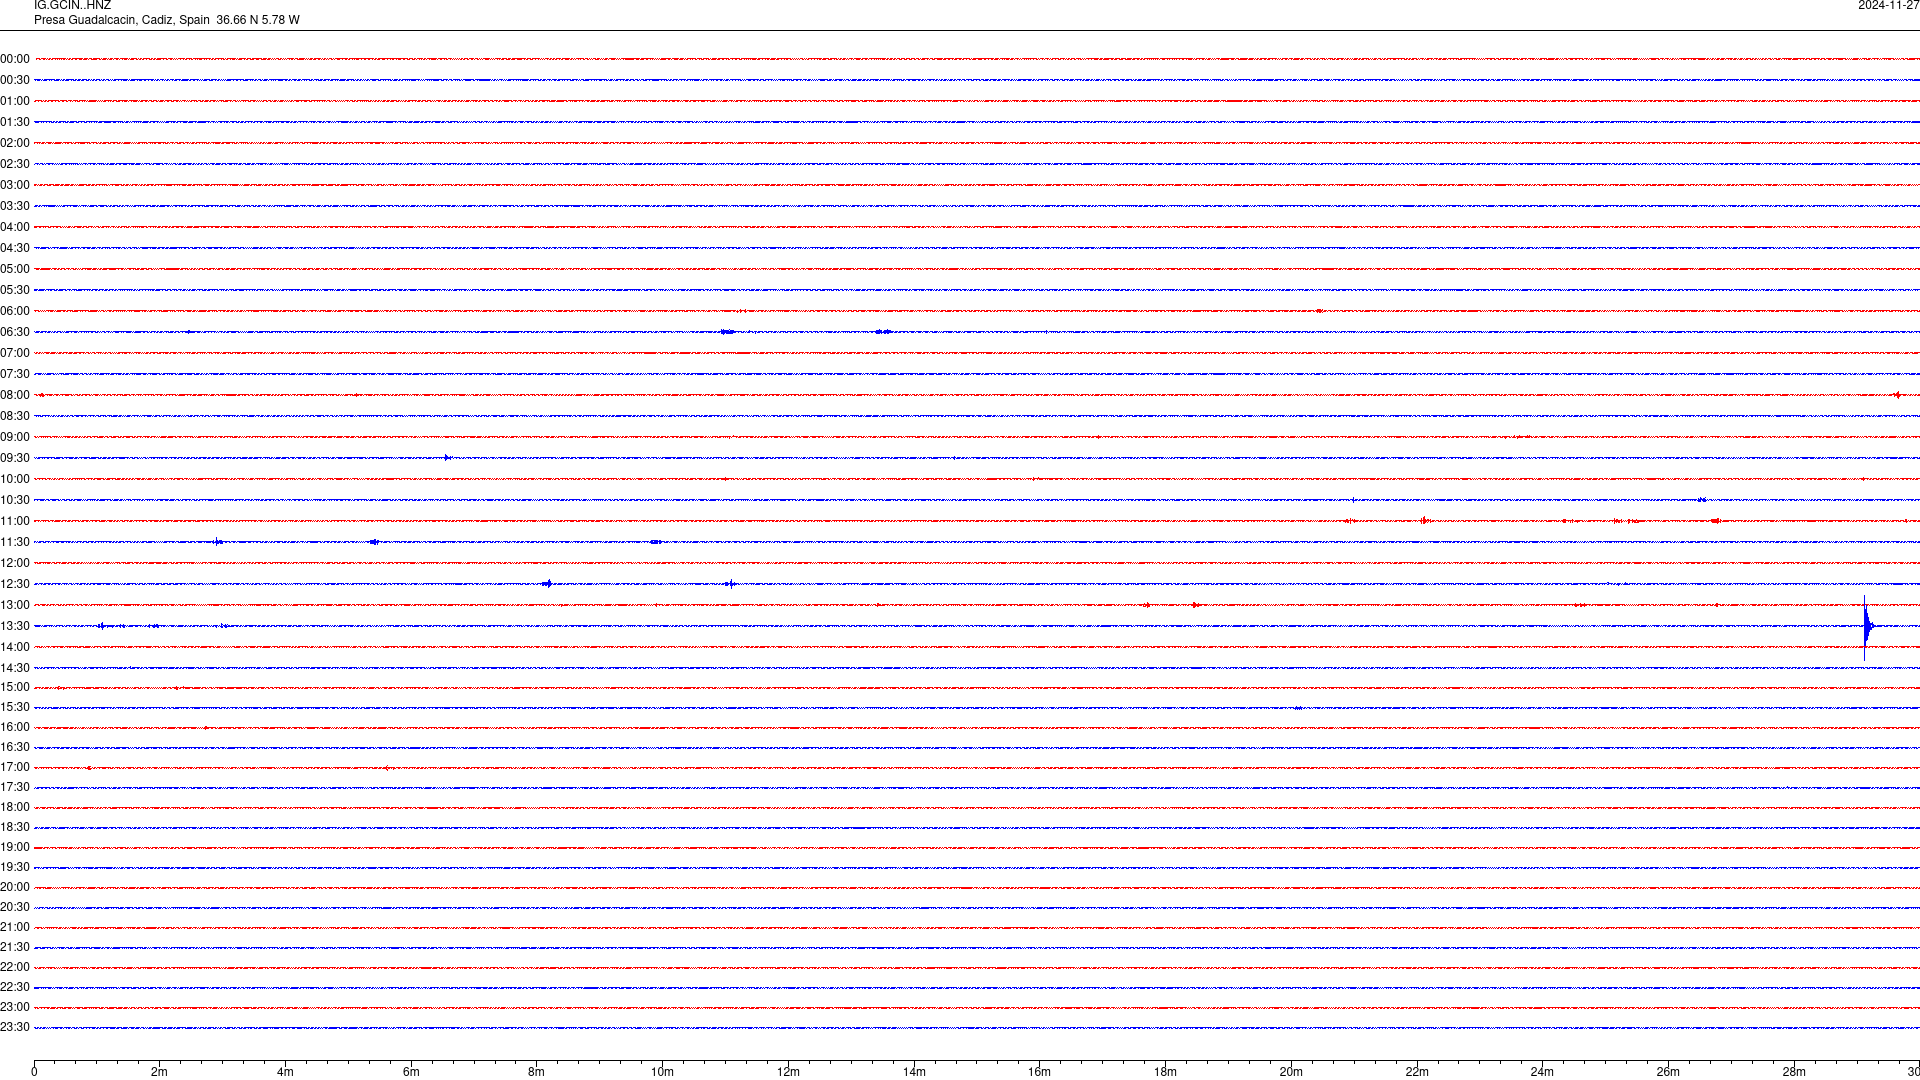Click the 05:30 row time label
This screenshot has width=1920, height=1080.
15,290
